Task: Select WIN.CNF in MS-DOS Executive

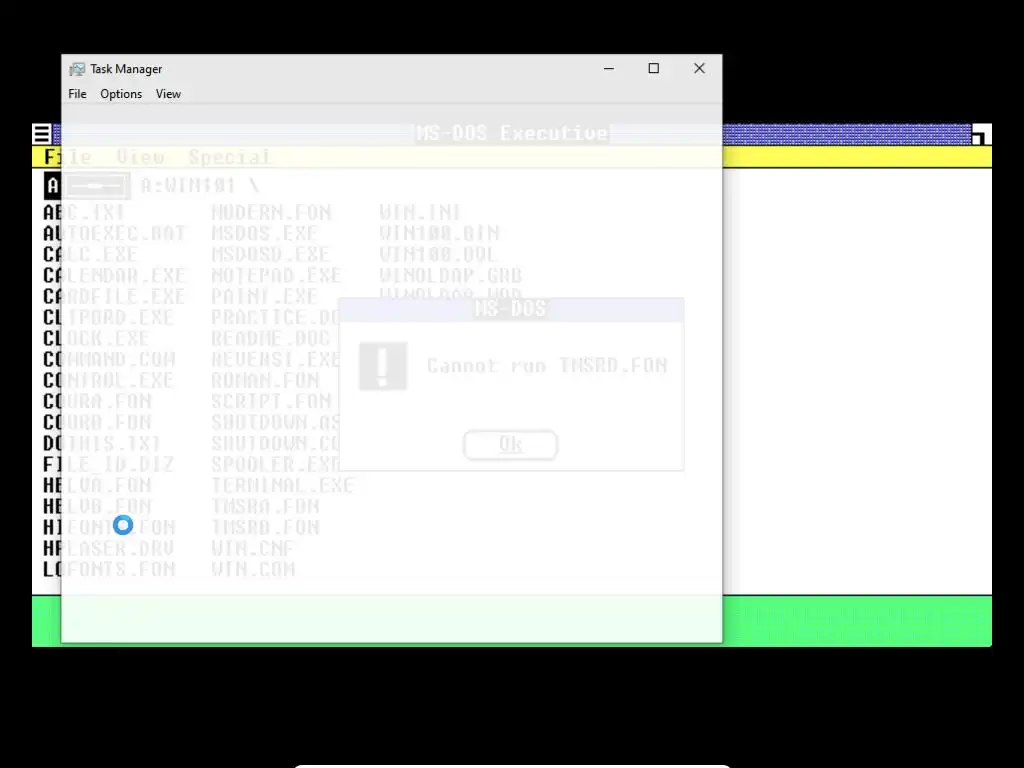Action: coord(252,548)
